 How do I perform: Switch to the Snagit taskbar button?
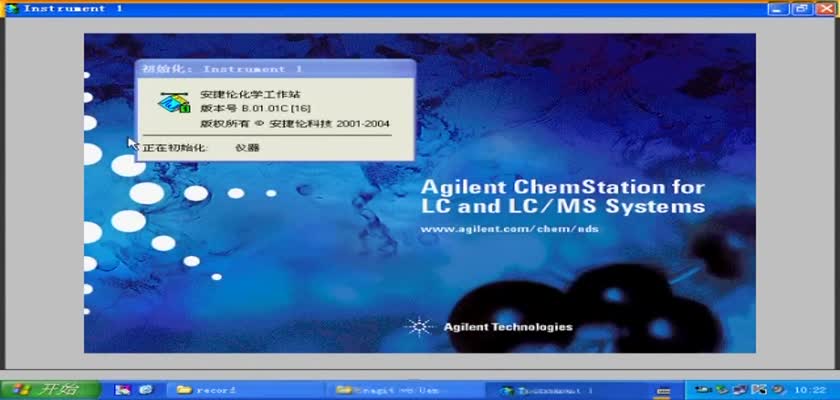click(404, 390)
